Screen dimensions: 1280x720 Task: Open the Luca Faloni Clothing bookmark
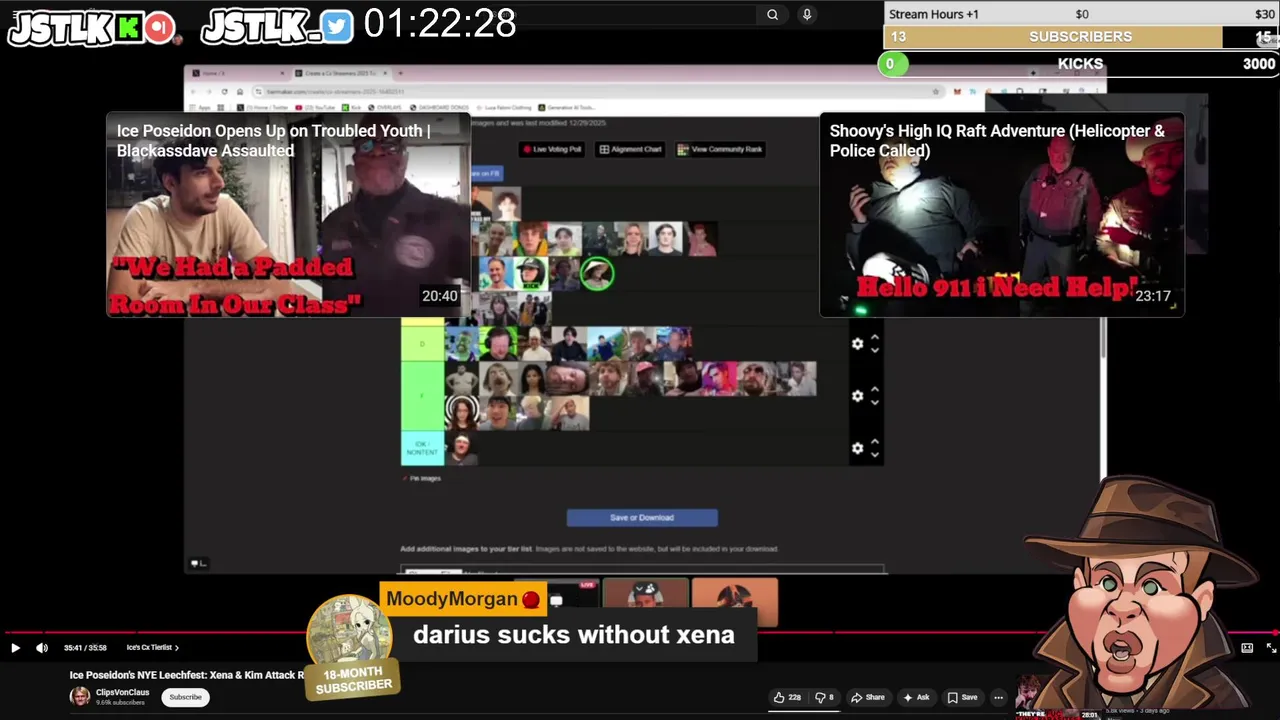[x=504, y=107]
